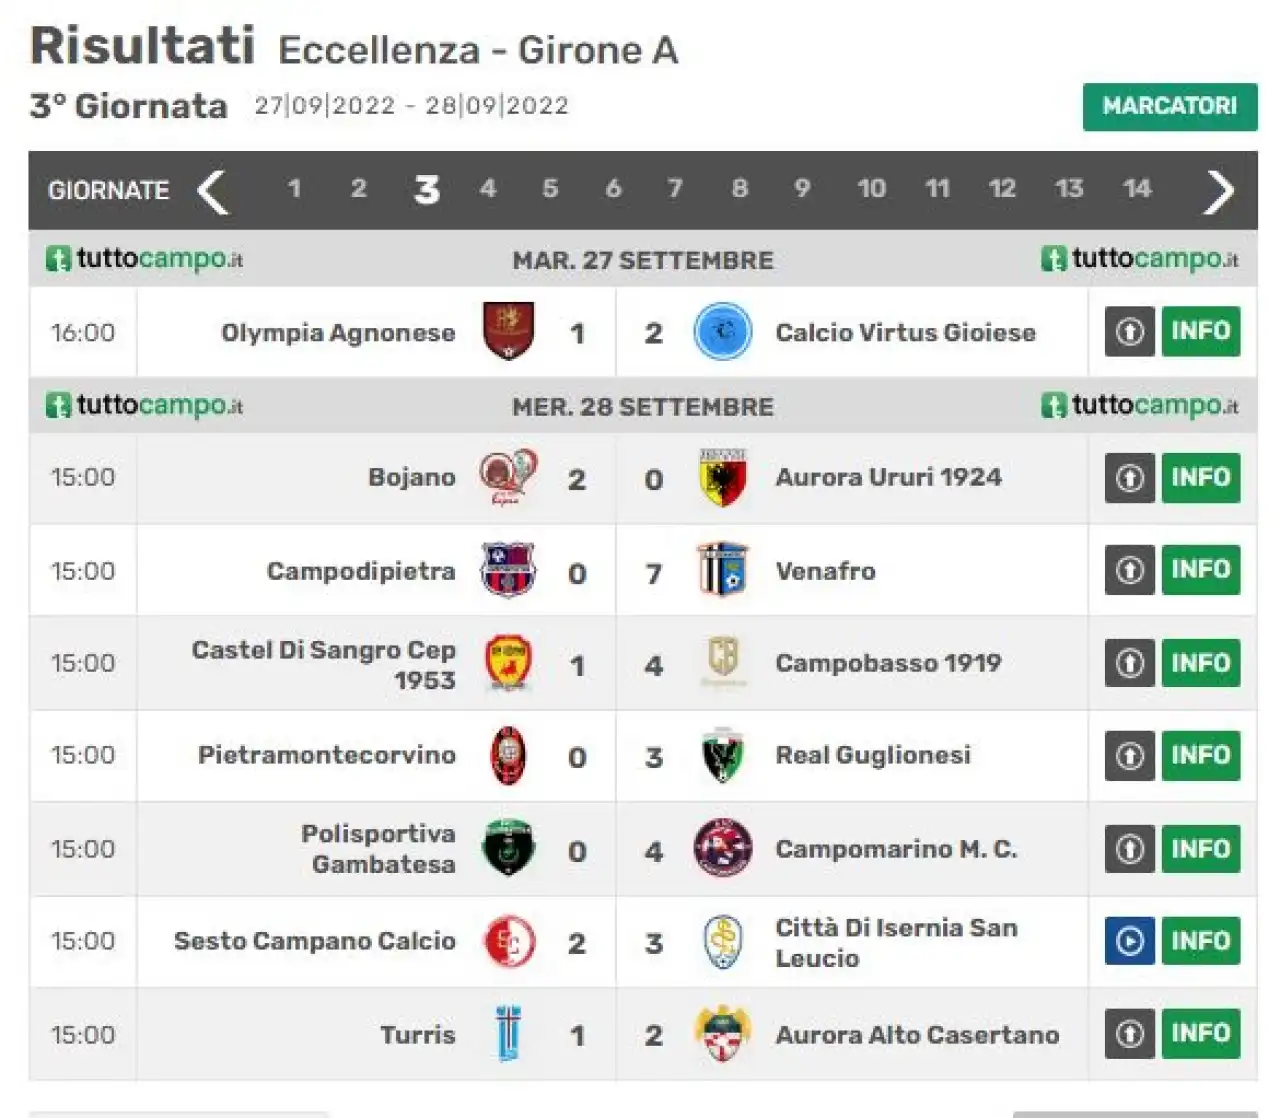Go to previous giornate with left chevron

pyautogui.click(x=212, y=191)
